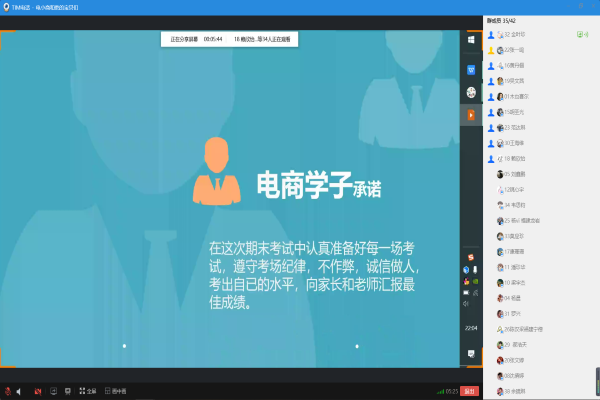Click the green speaking icon beside member 32
Viewport: 600px width, 400px height.
coord(586,35)
